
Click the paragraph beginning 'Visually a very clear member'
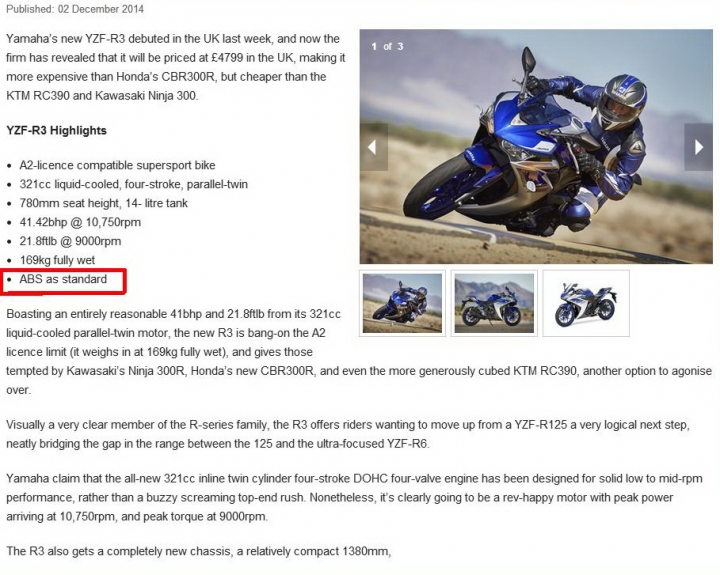pos(348,434)
